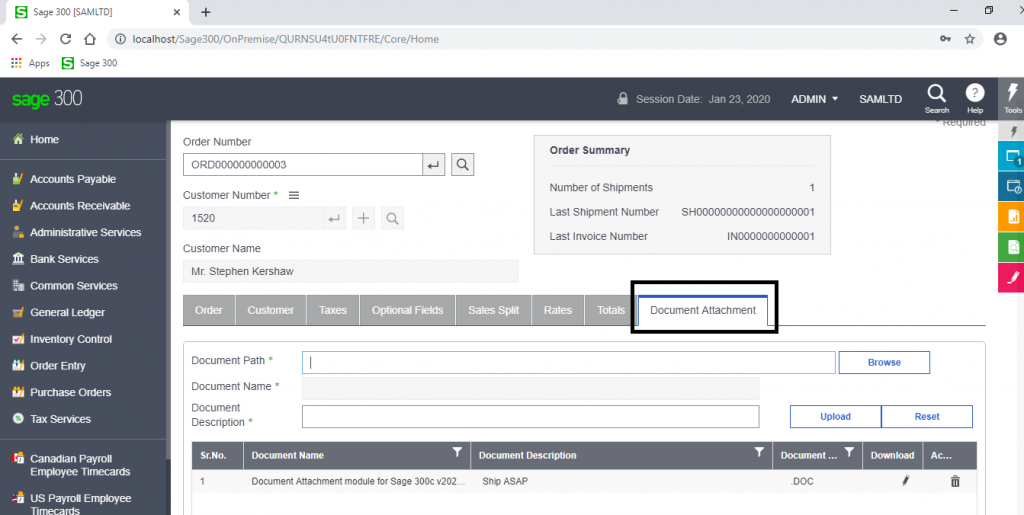Expand the ADMIN user dropdown

pos(814,99)
